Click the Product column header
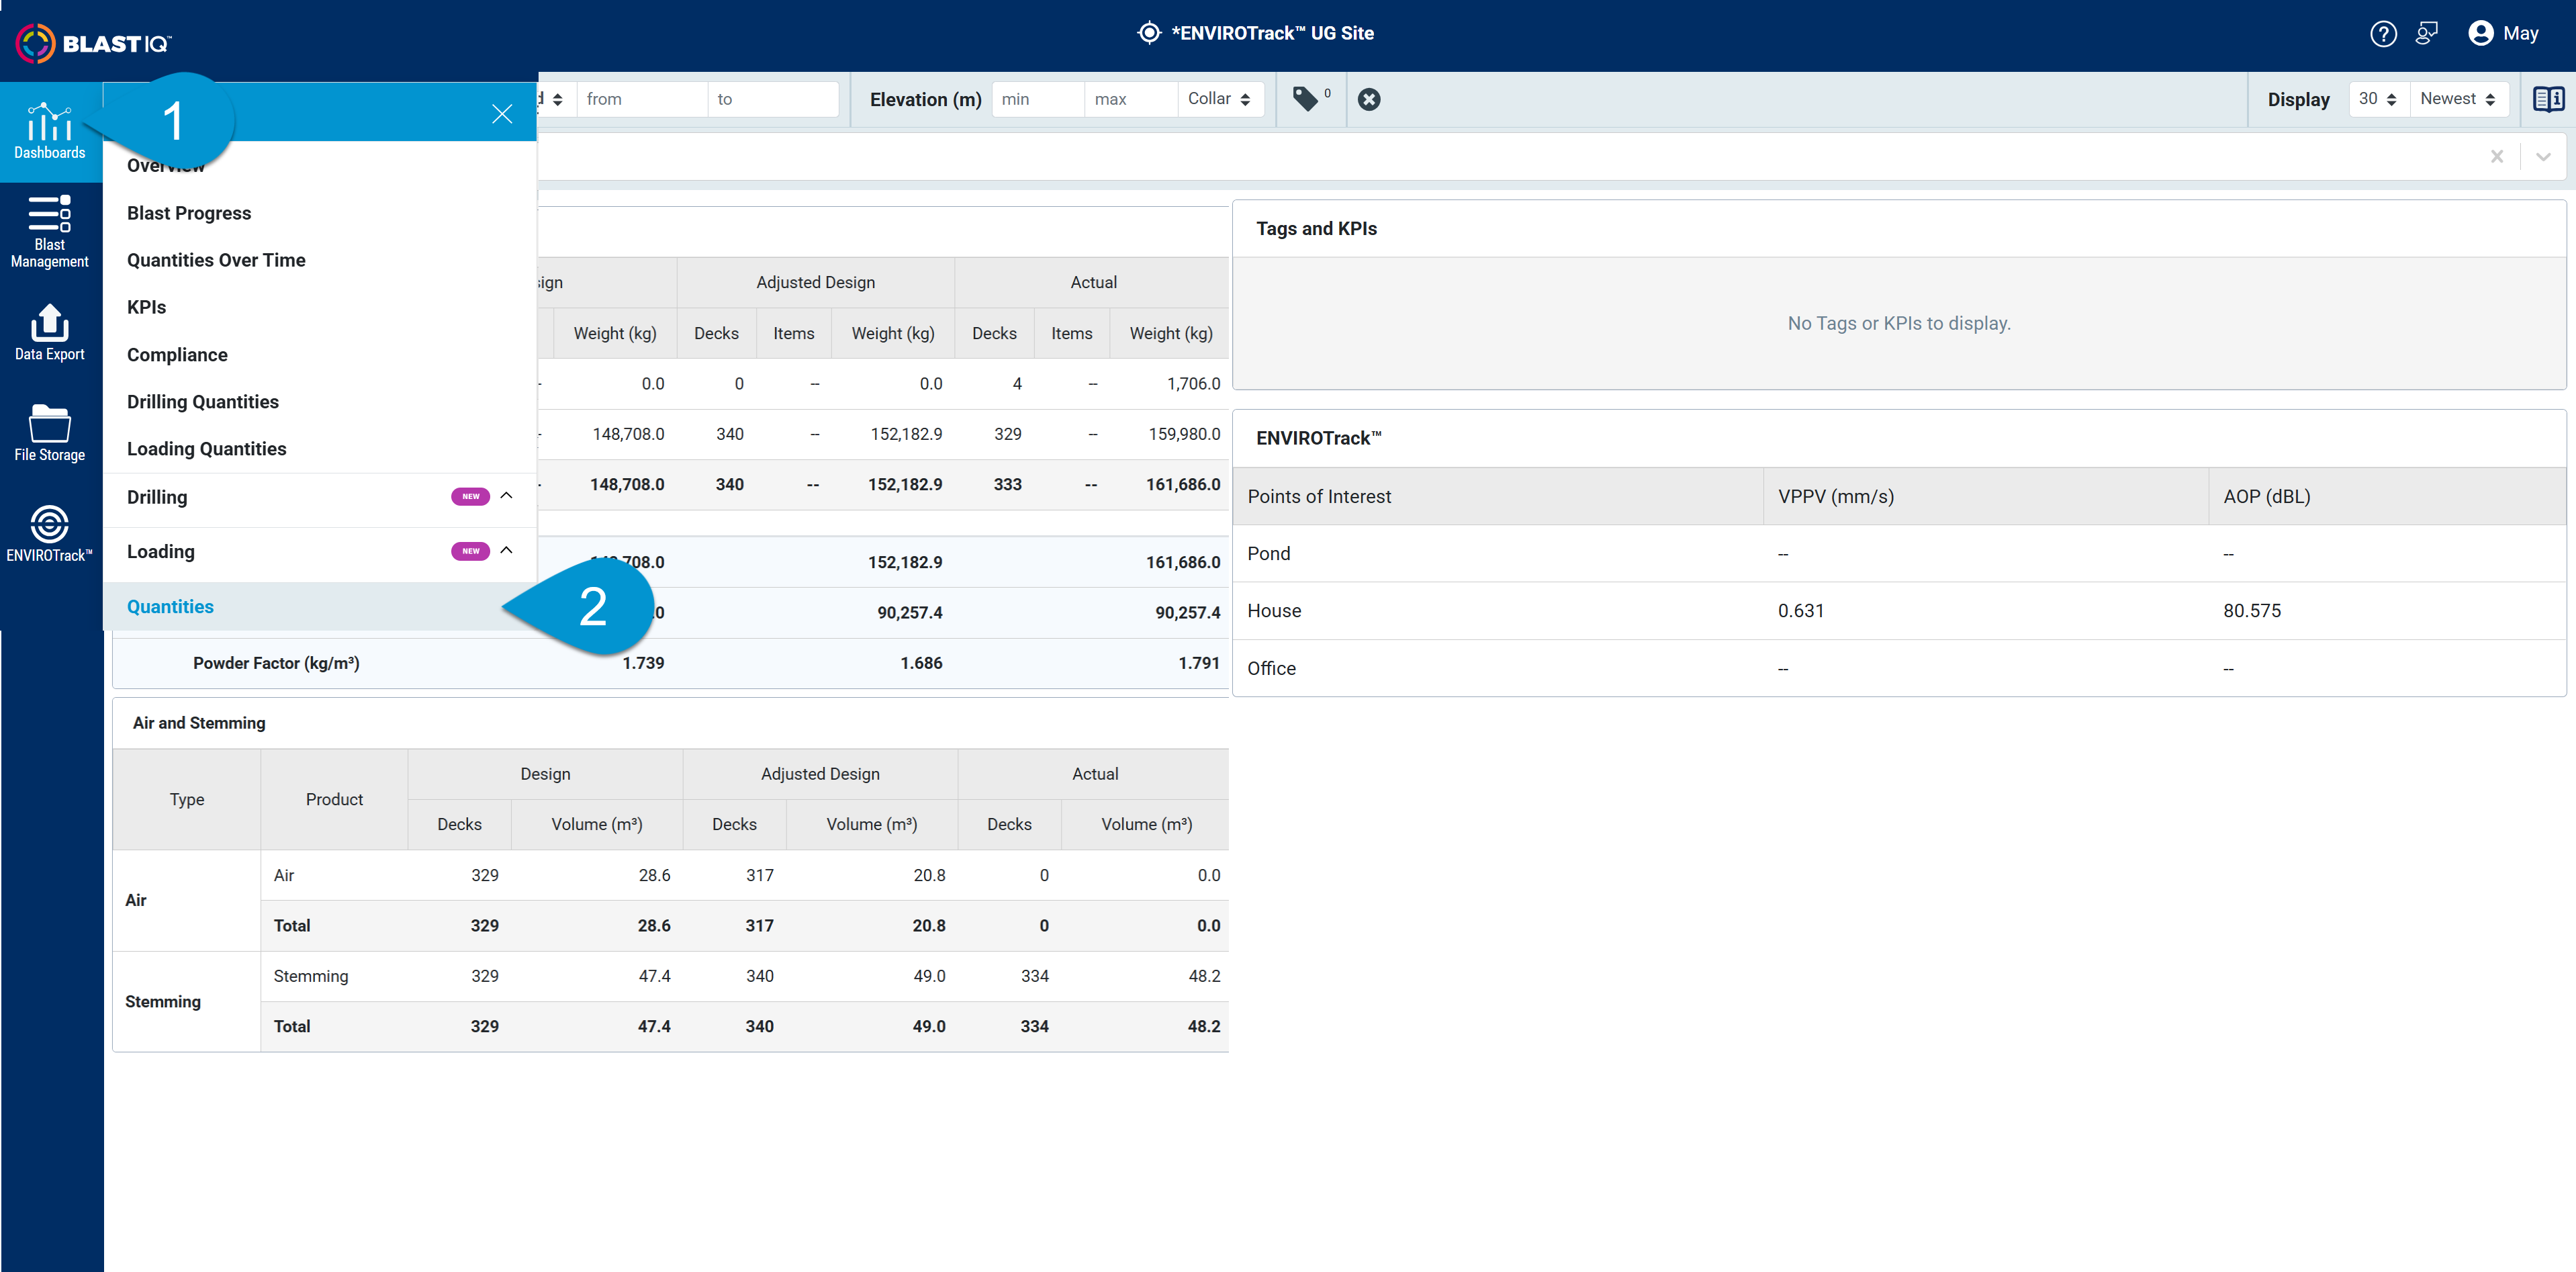 [x=334, y=799]
